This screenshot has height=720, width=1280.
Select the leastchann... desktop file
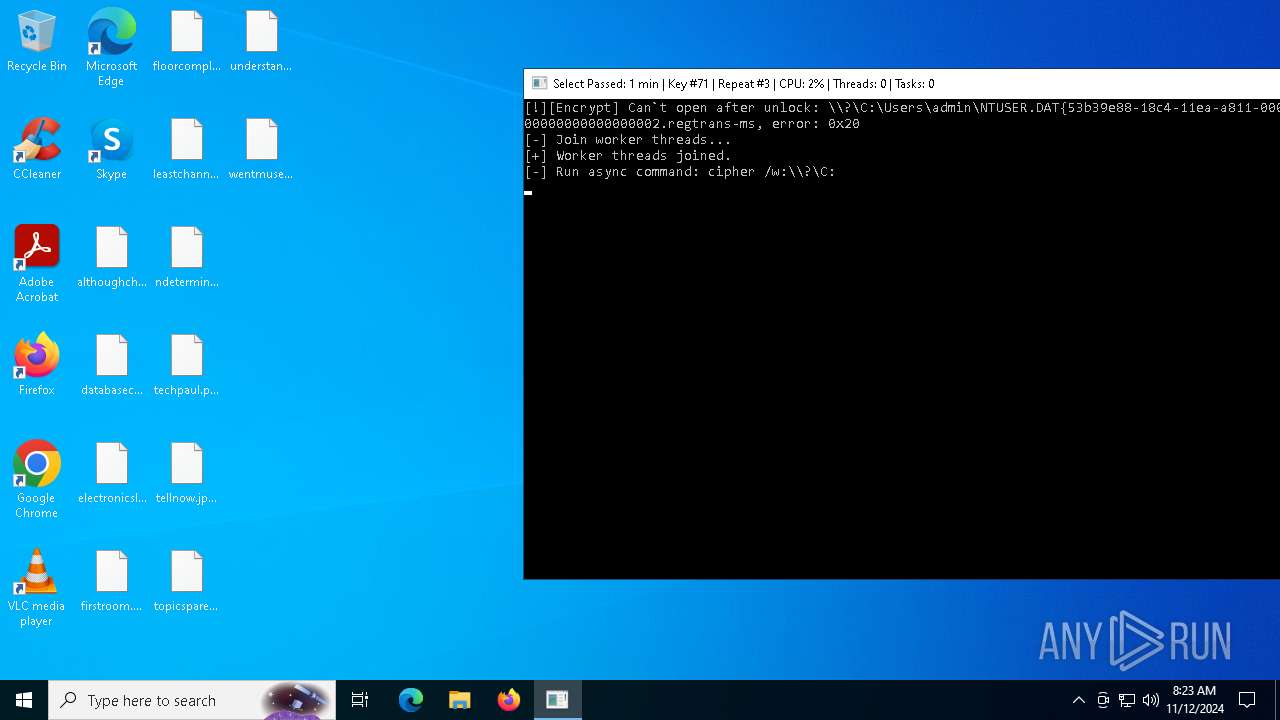click(x=186, y=150)
